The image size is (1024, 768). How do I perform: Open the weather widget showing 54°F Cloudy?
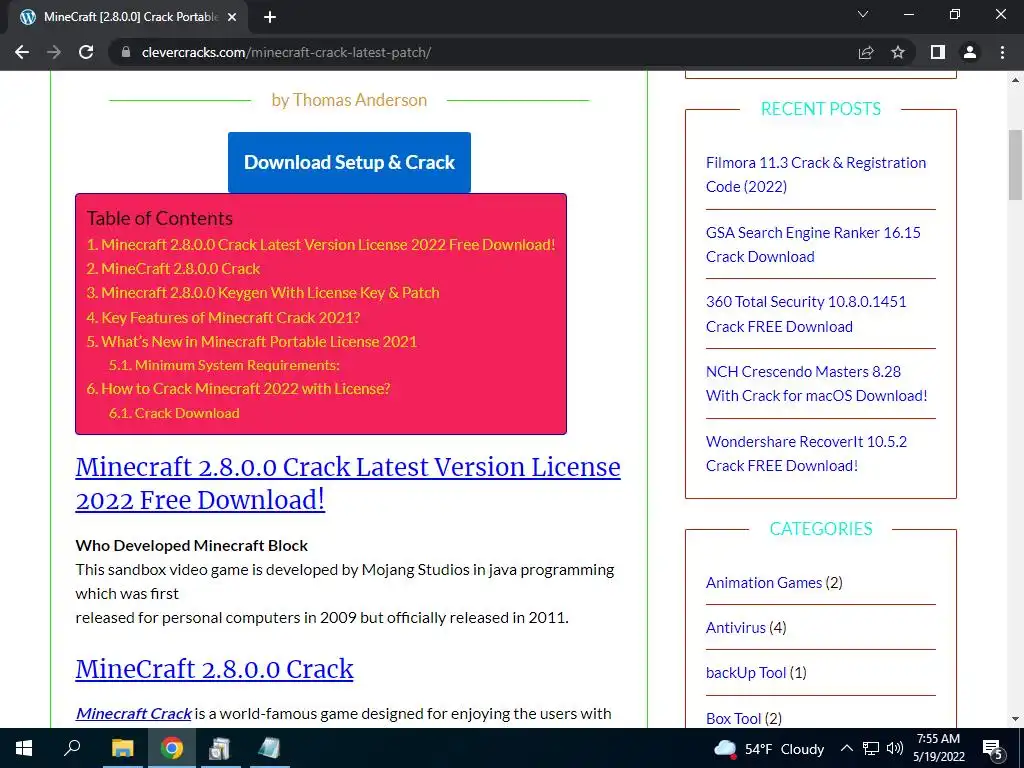pos(769,749)
